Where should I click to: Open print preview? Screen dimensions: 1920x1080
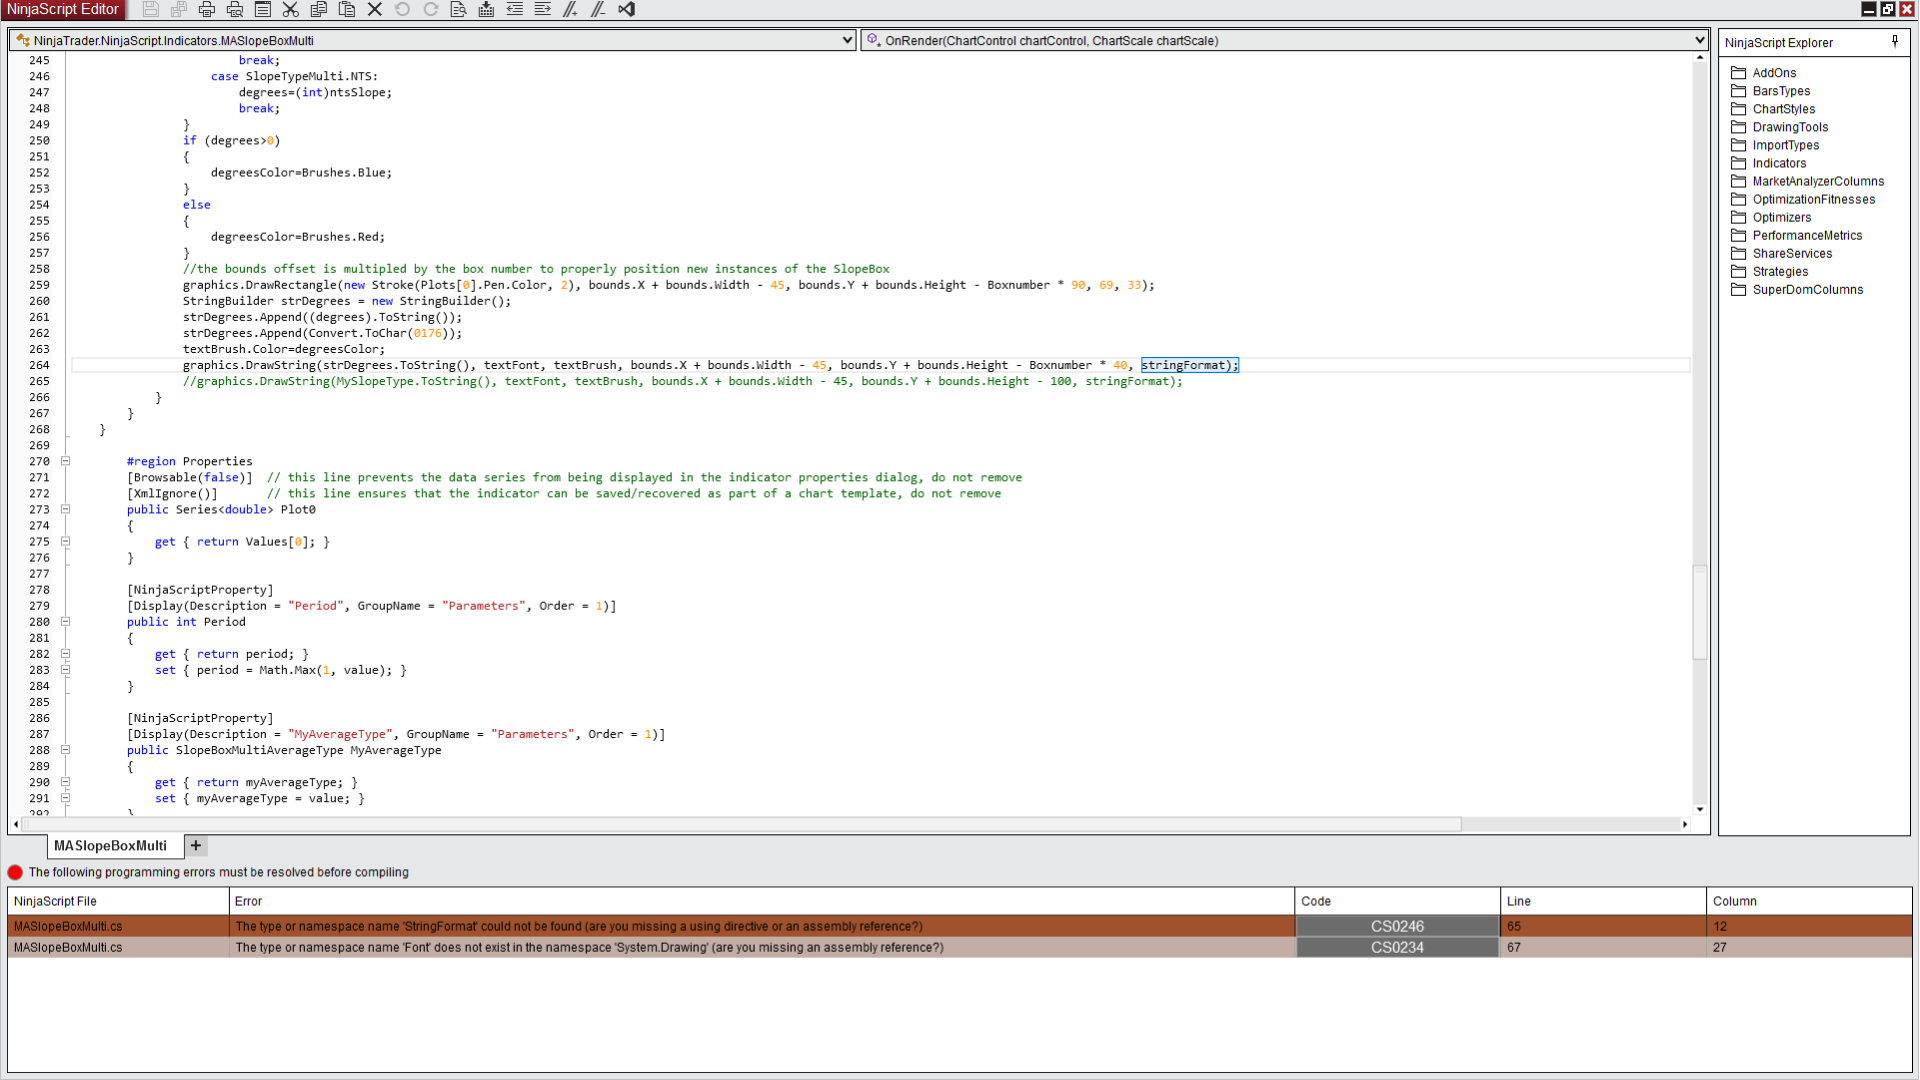(235, 9)
